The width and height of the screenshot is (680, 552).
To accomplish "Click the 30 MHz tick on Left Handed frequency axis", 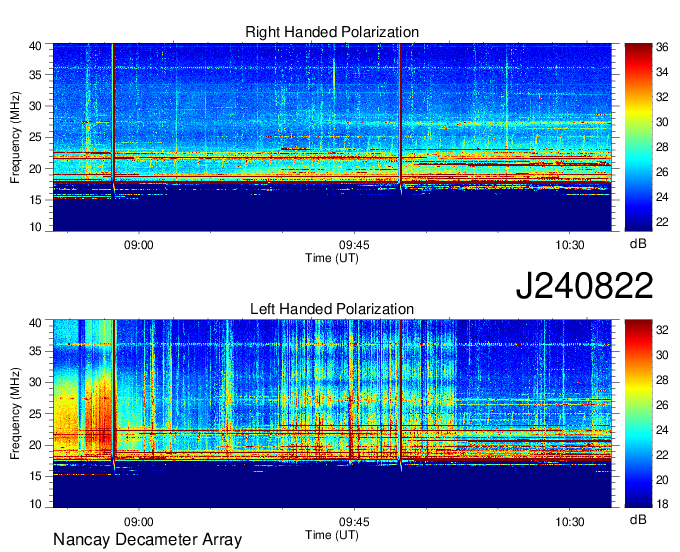I will 35,382.
